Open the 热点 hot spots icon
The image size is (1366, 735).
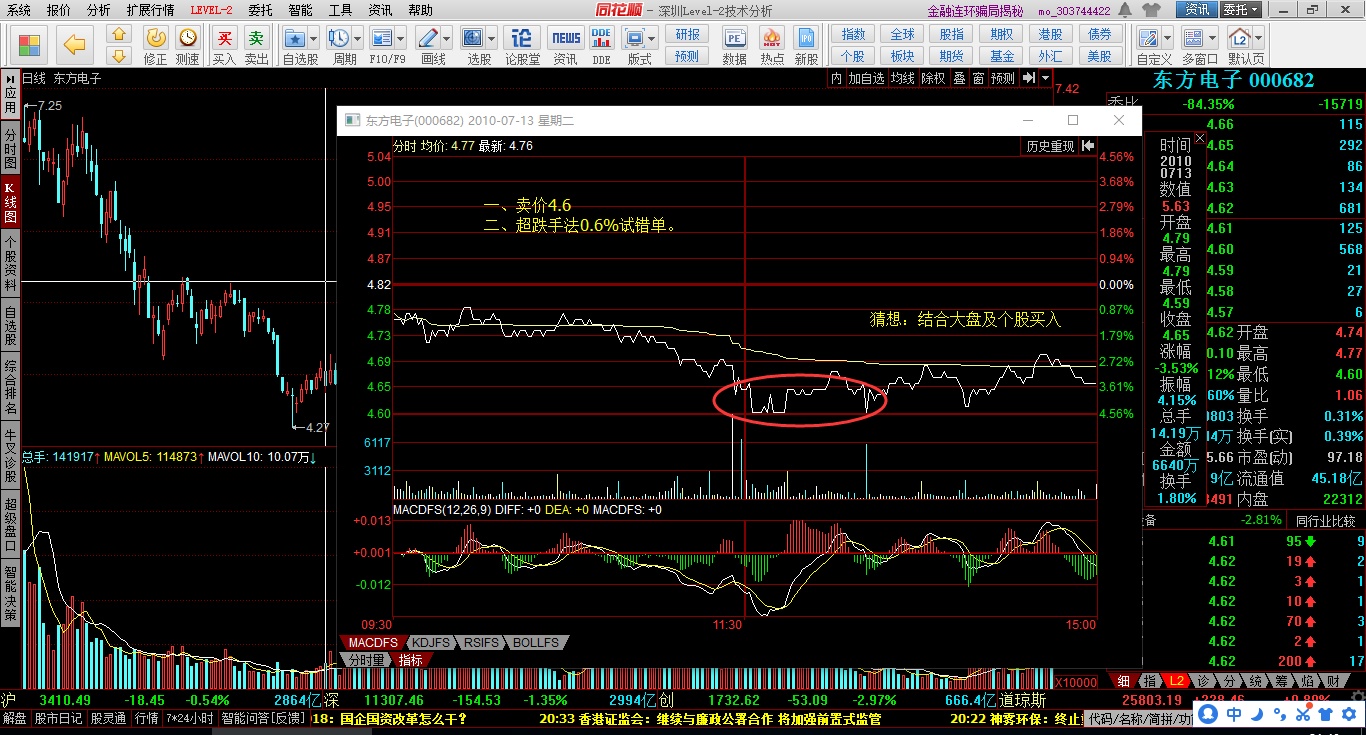click(x=772, y=38)
